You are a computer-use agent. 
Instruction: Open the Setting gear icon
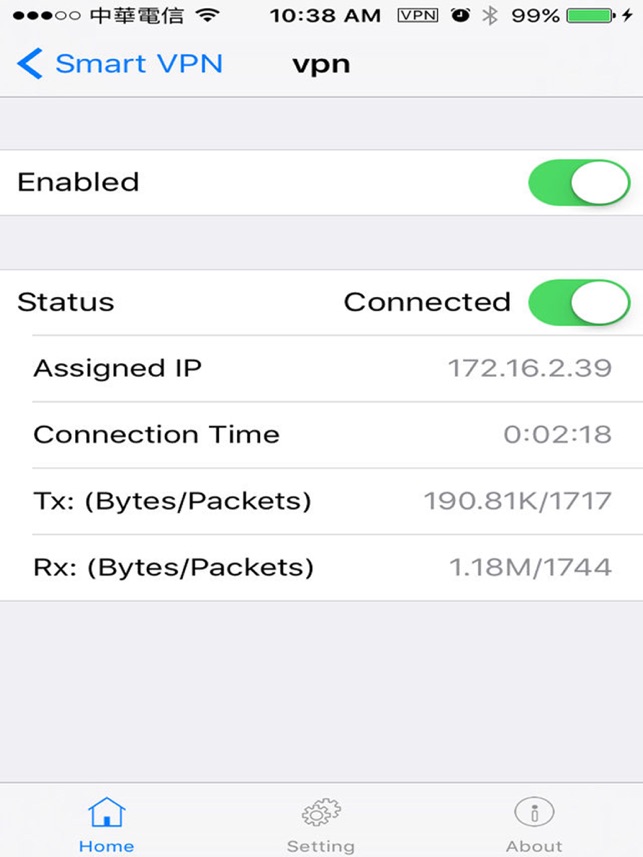point(321,812)
